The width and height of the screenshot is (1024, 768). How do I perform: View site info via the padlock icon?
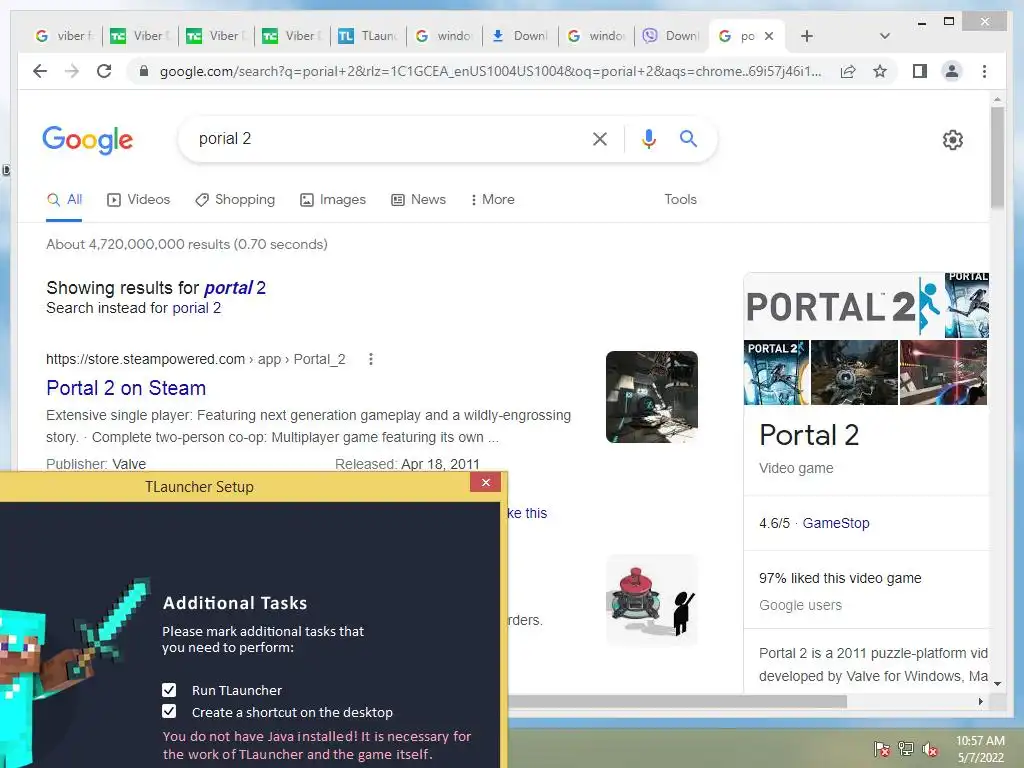click(x=144, y=71)
